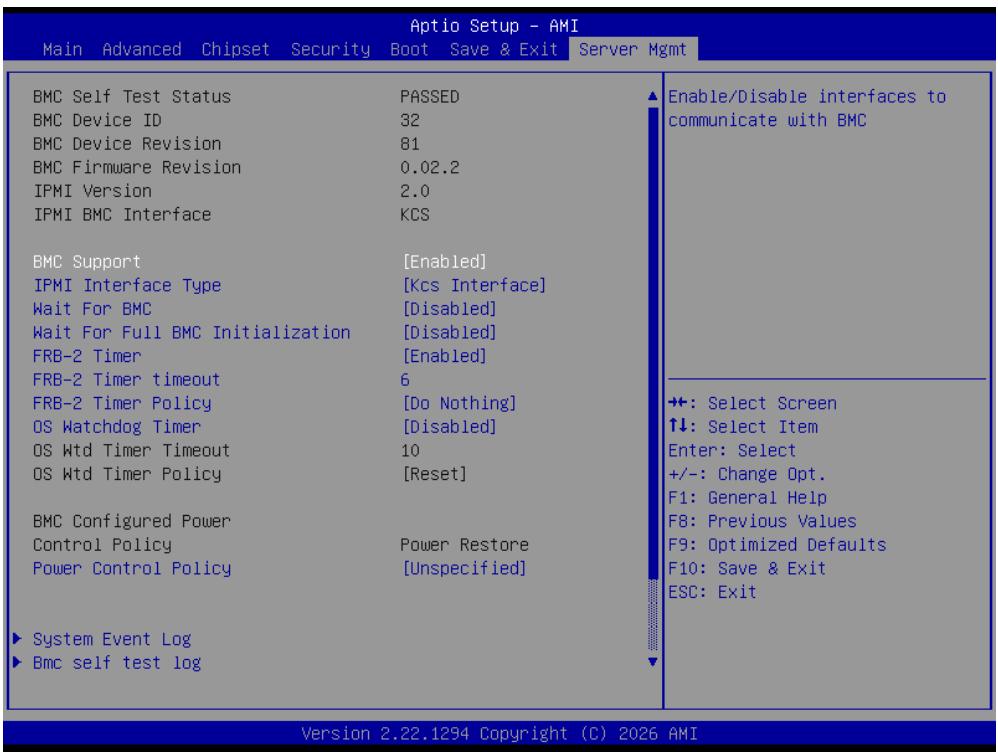Viewport: 998px width, 753px height.
Task: Toggle FRB-2 Timer Enabled option
Action: click(444, 356)
